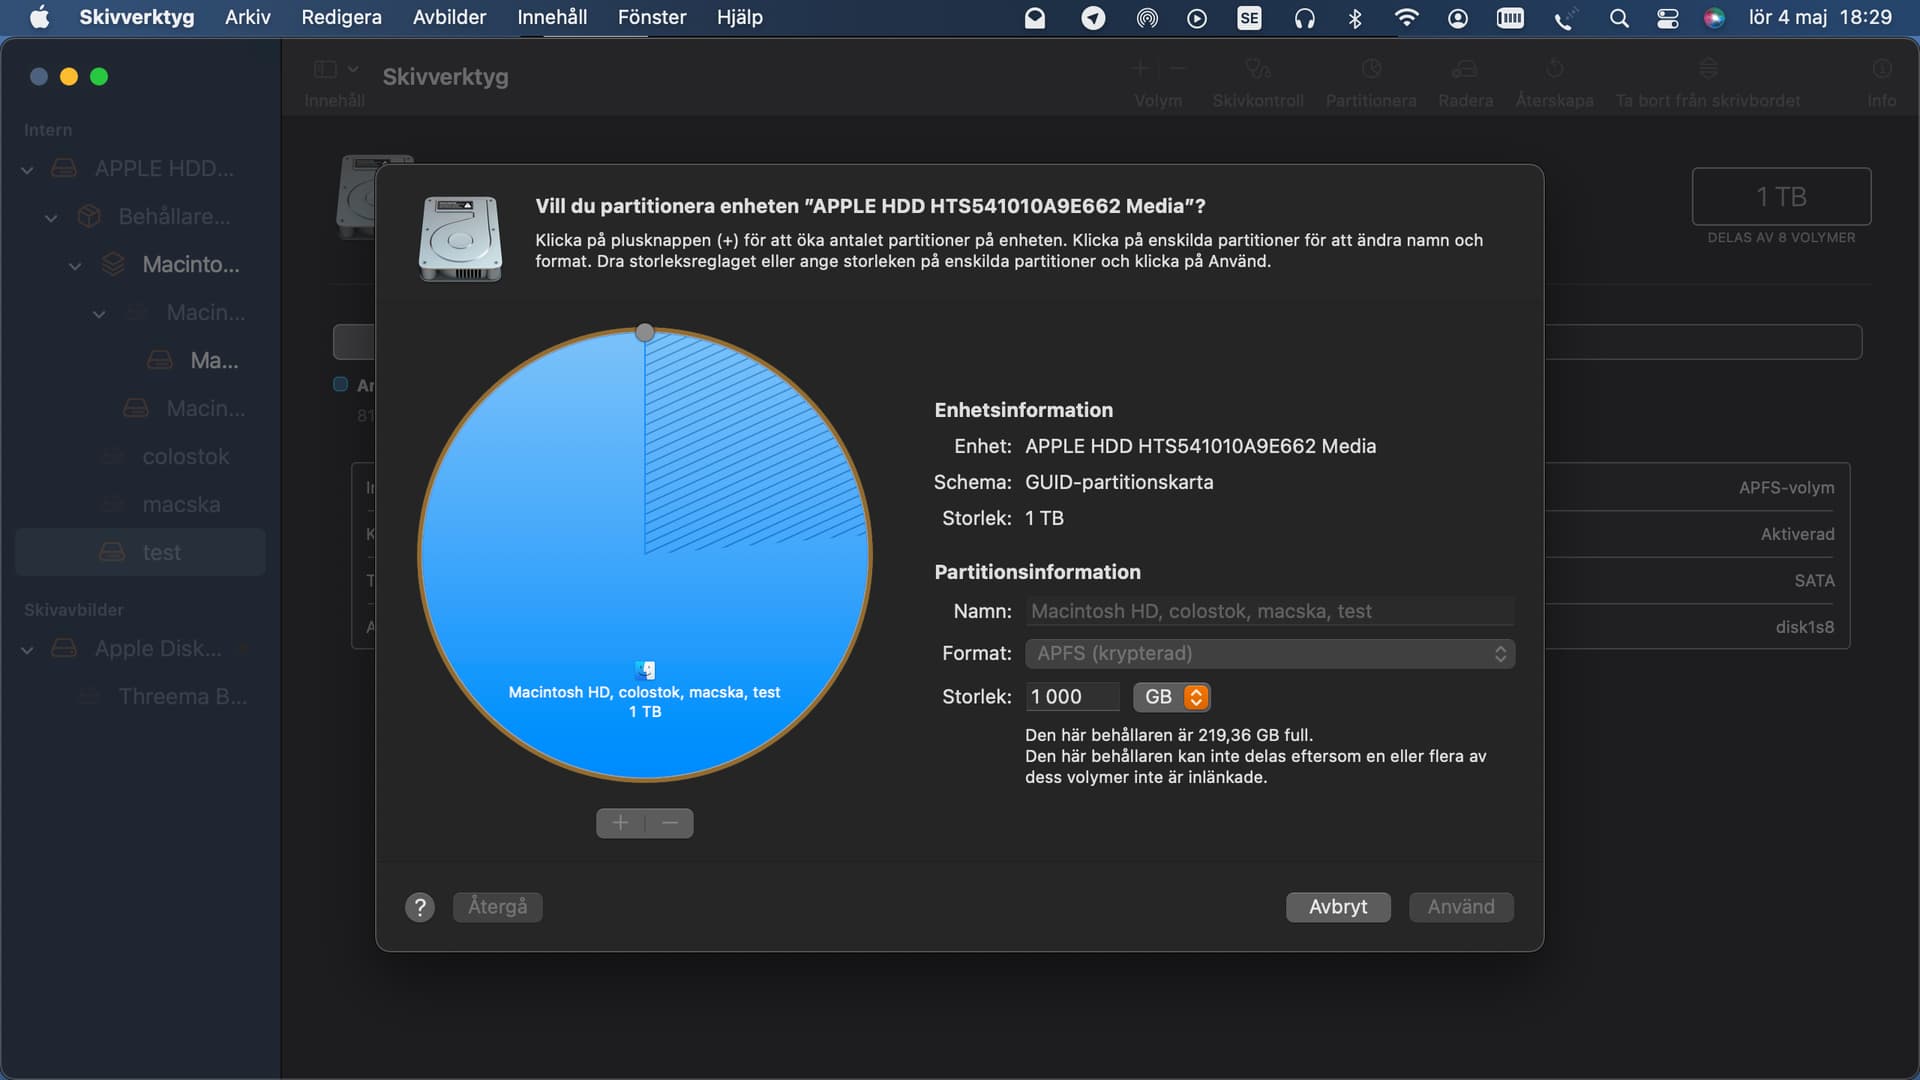Click the Storlek size input field

click(1072, 697)
